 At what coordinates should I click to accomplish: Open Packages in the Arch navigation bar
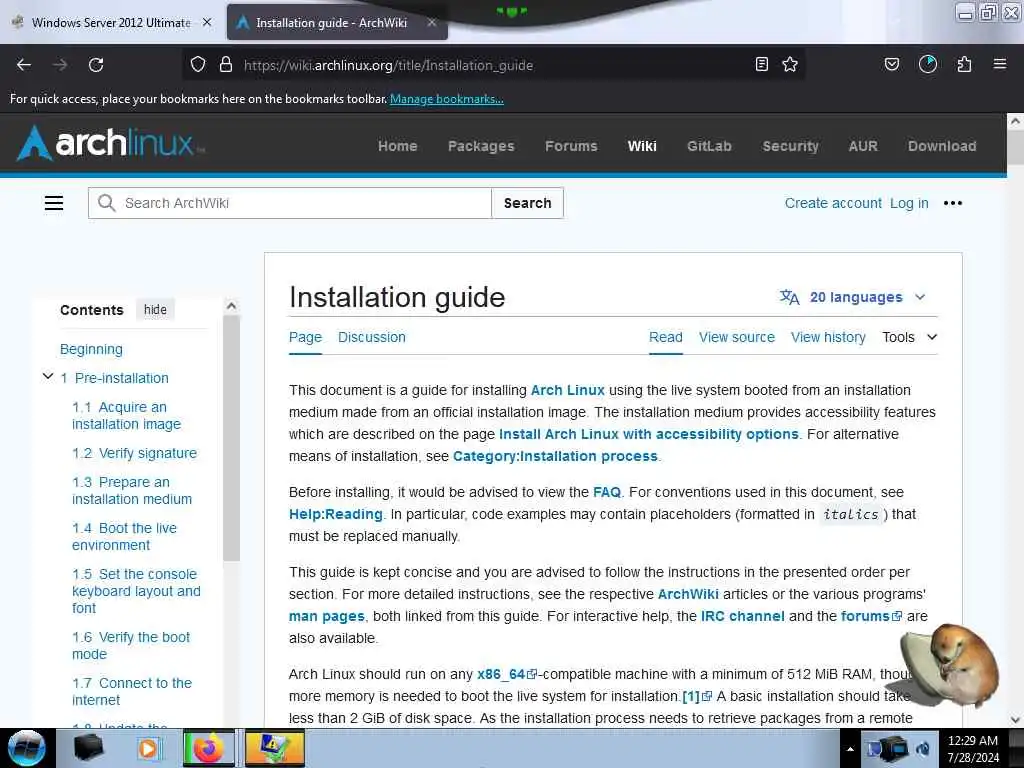click(x=481, y=146)
